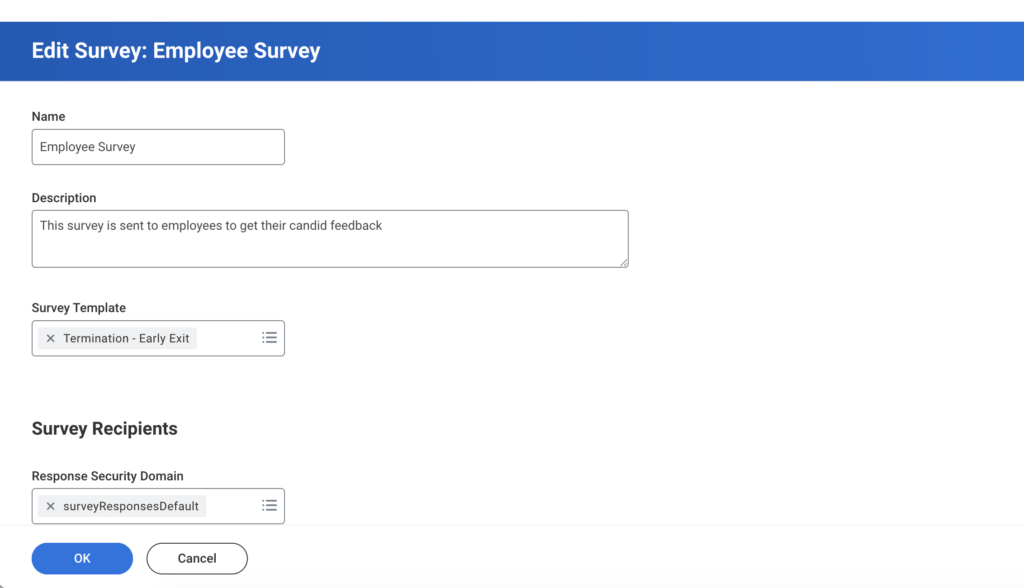Grab the Description box resize handle
1024x588 pixels.
[x=623, y=262]
